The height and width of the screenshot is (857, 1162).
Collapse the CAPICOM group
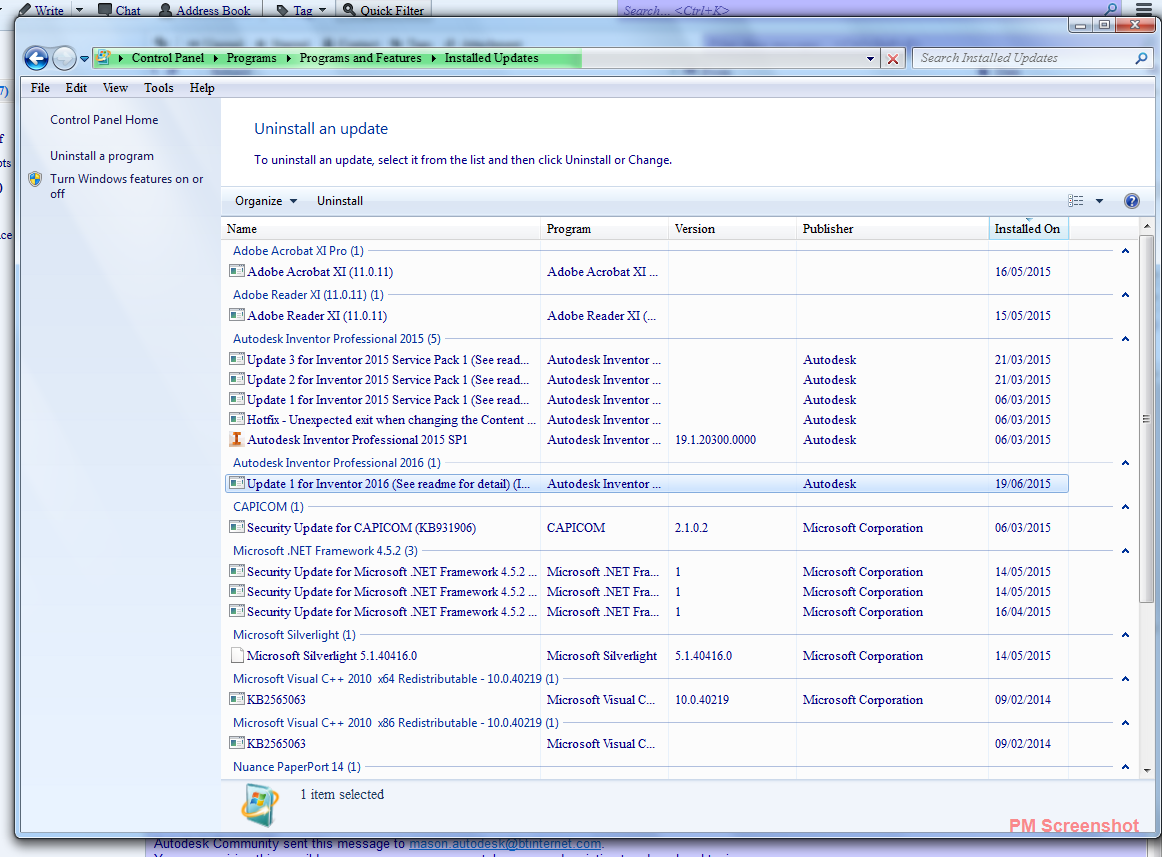(1125, 506)
